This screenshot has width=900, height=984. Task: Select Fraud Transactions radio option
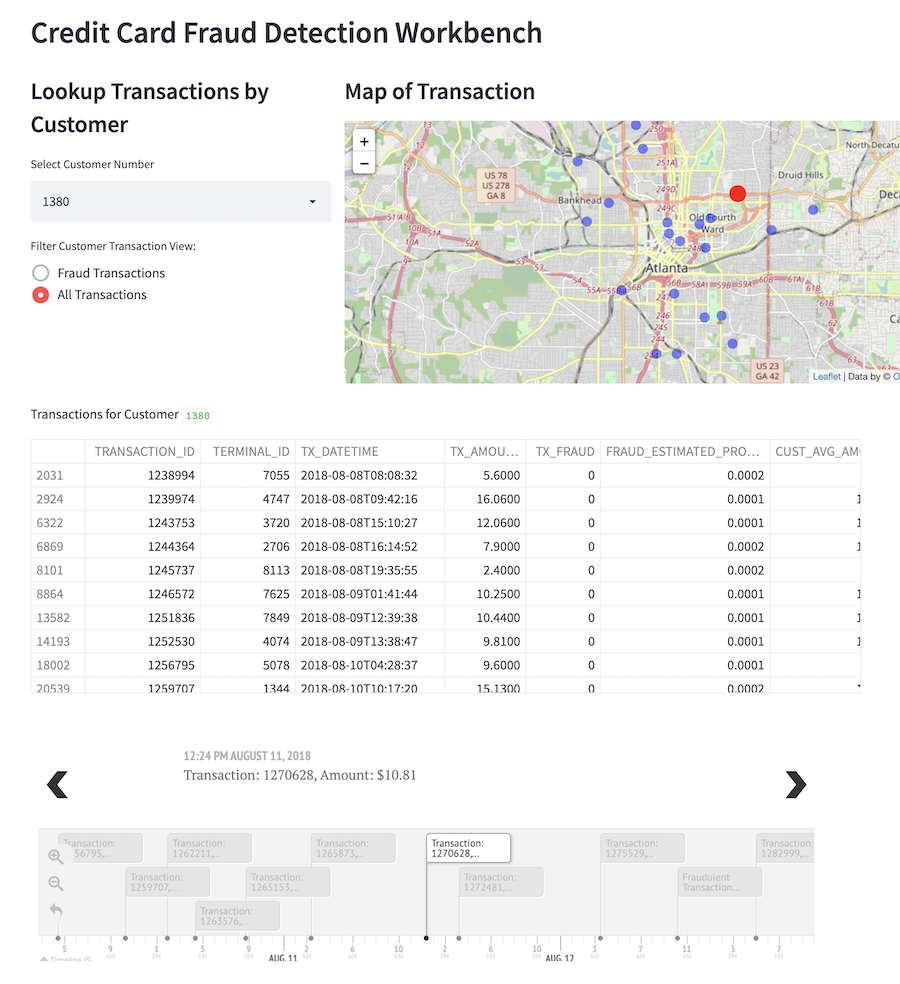click(x=41, y=273)
